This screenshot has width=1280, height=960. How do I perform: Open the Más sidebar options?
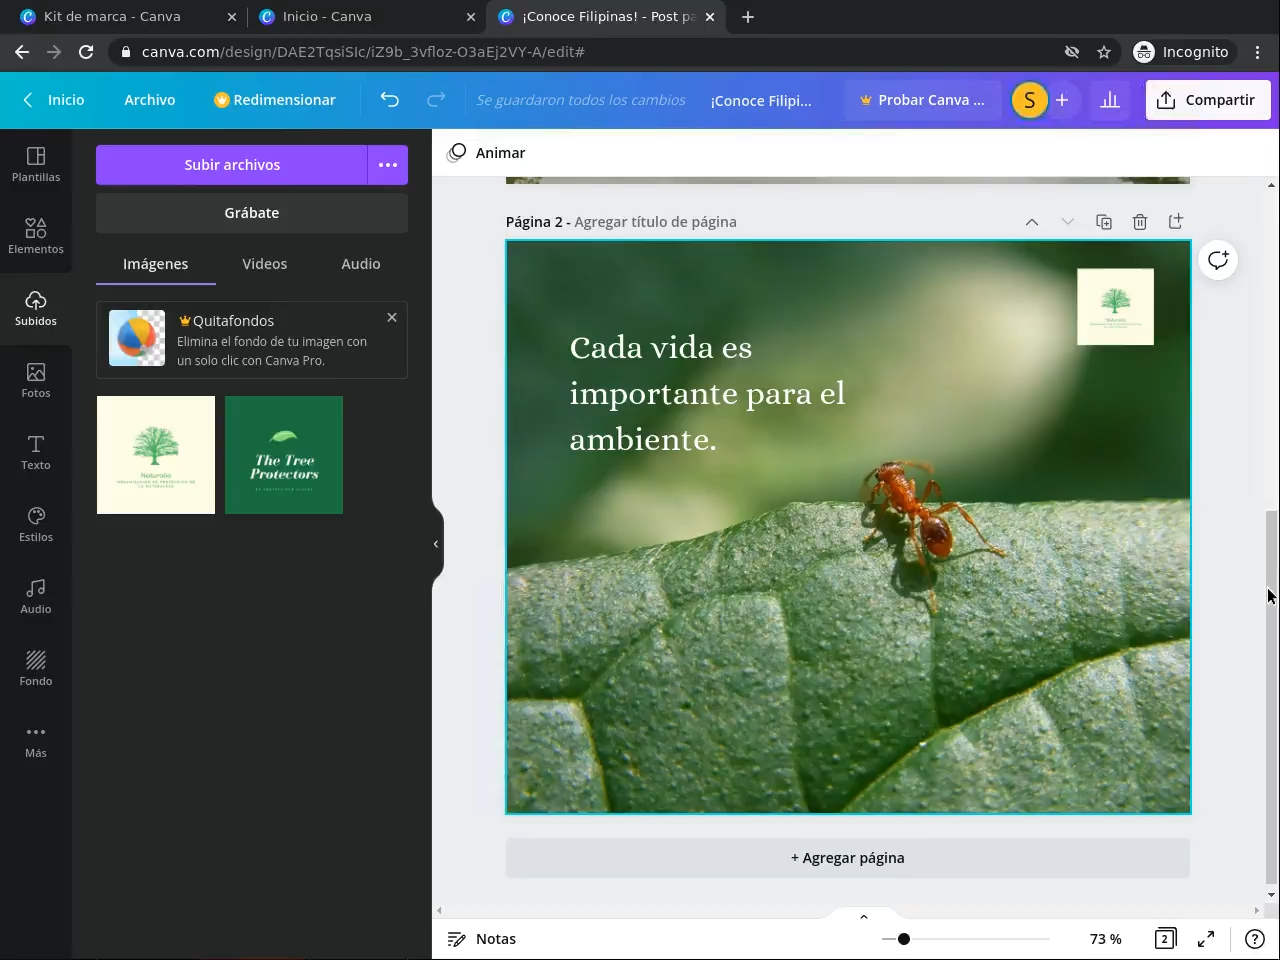[36, 740]
